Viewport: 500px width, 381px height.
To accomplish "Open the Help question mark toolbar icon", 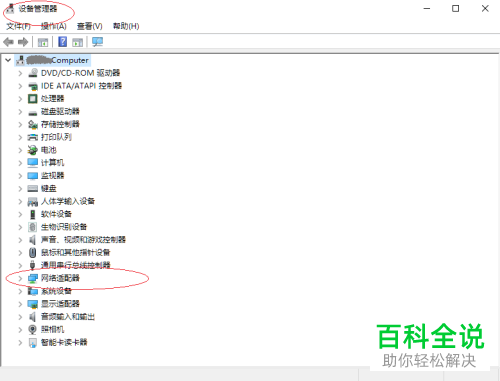I will pyautogui.click(x=62, y=42).
